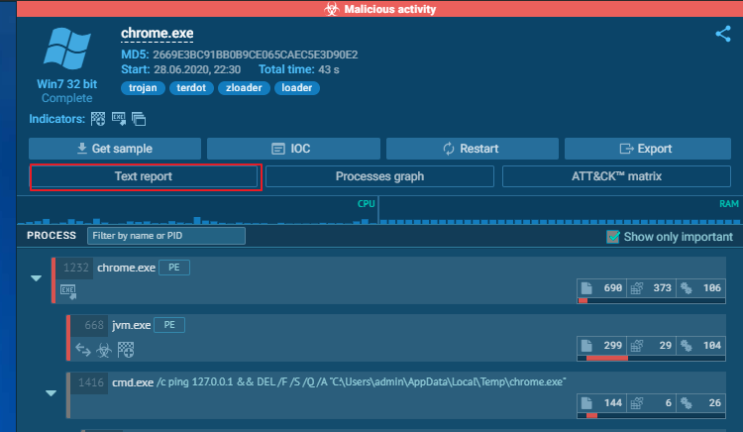
Task: Open the Processes graph view
Action: [380, 176]
